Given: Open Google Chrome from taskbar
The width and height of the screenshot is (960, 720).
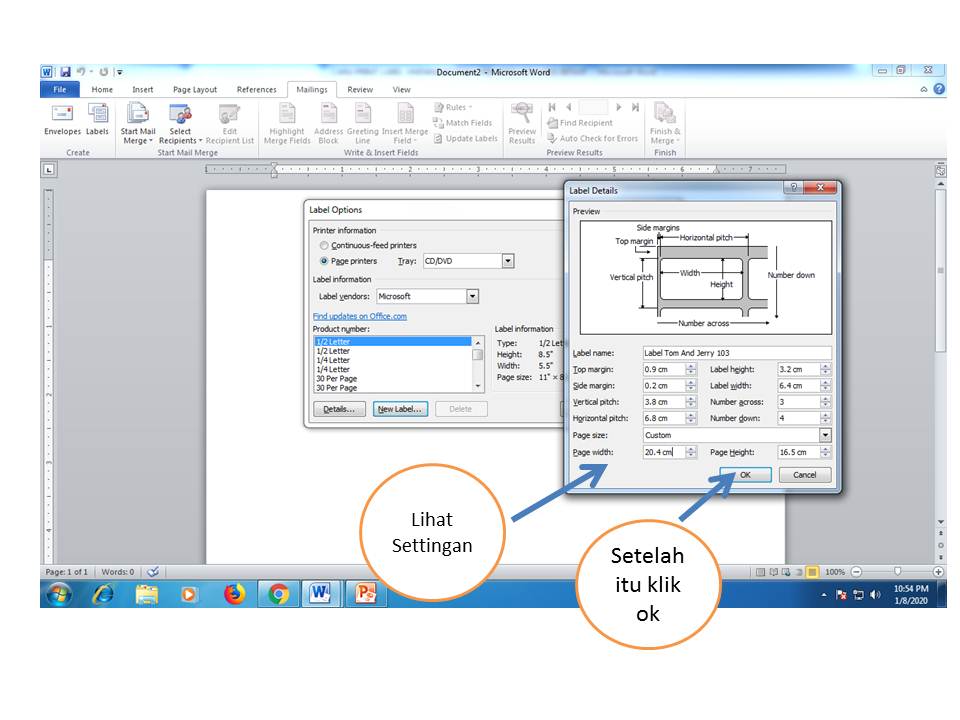Looking at the screenshot, I should pyautogui.click(x=279, y=594).
